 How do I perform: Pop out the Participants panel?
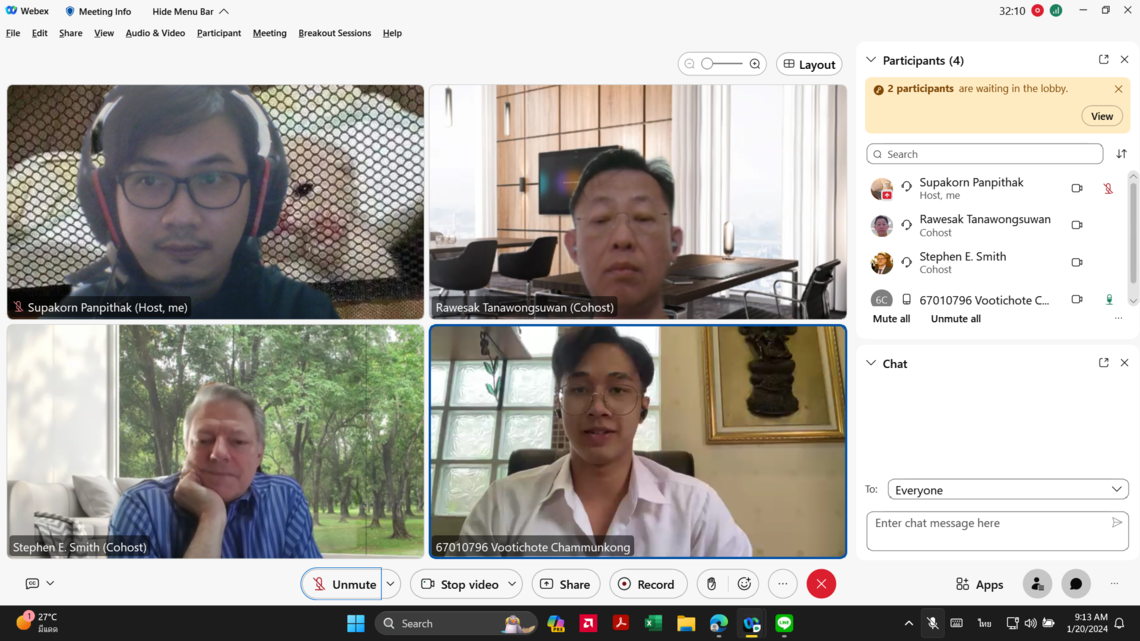pyautogui.click(x=1103, y=60)
